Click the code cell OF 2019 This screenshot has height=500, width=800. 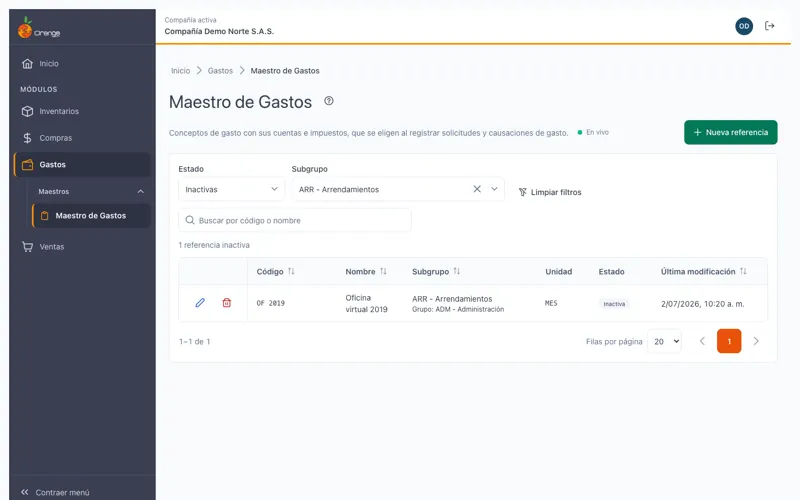270,303
